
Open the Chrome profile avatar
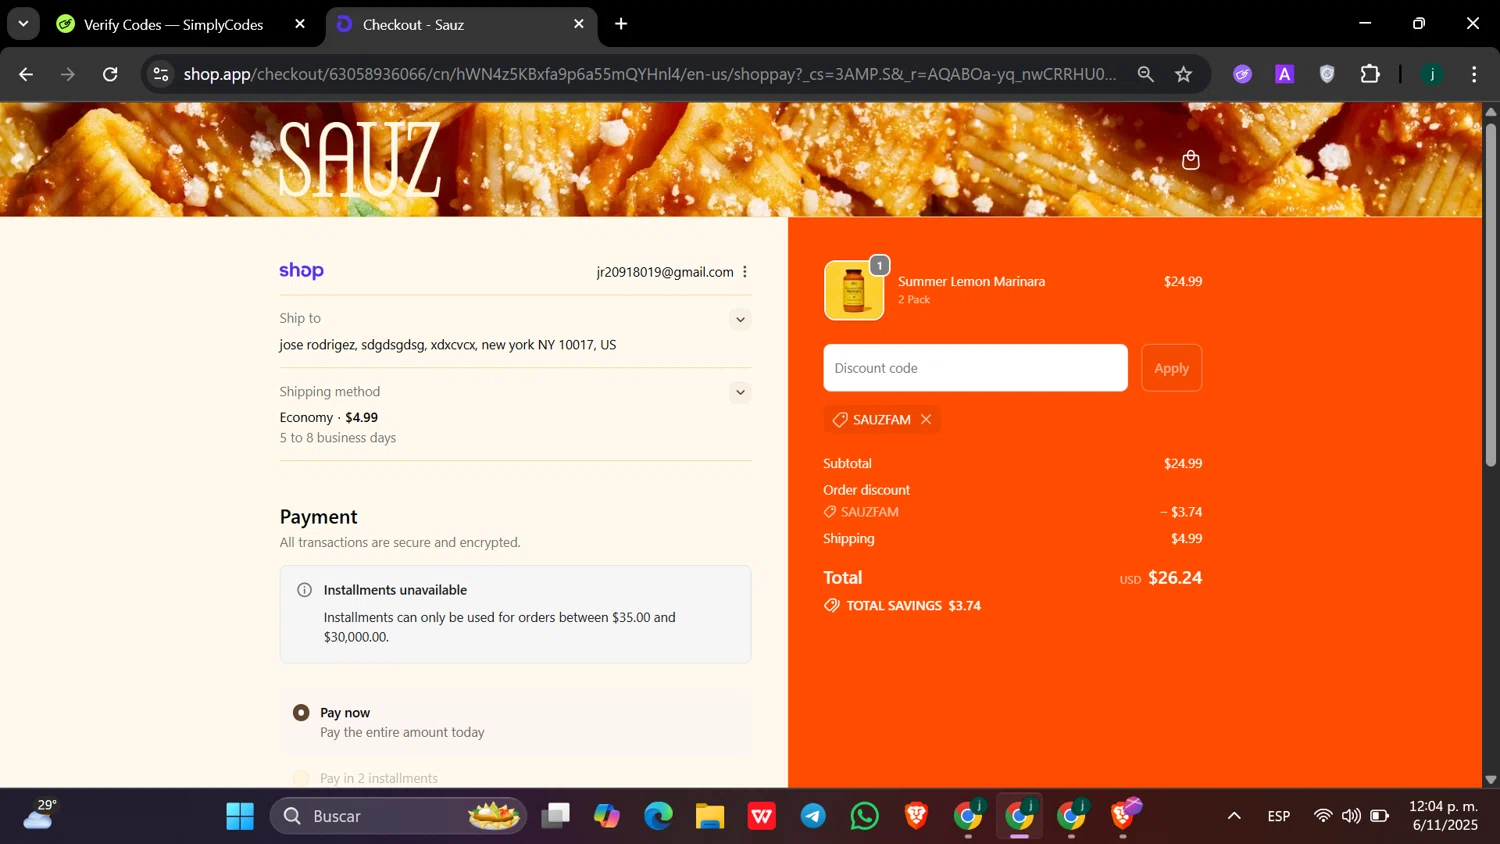pos(1432,74)
